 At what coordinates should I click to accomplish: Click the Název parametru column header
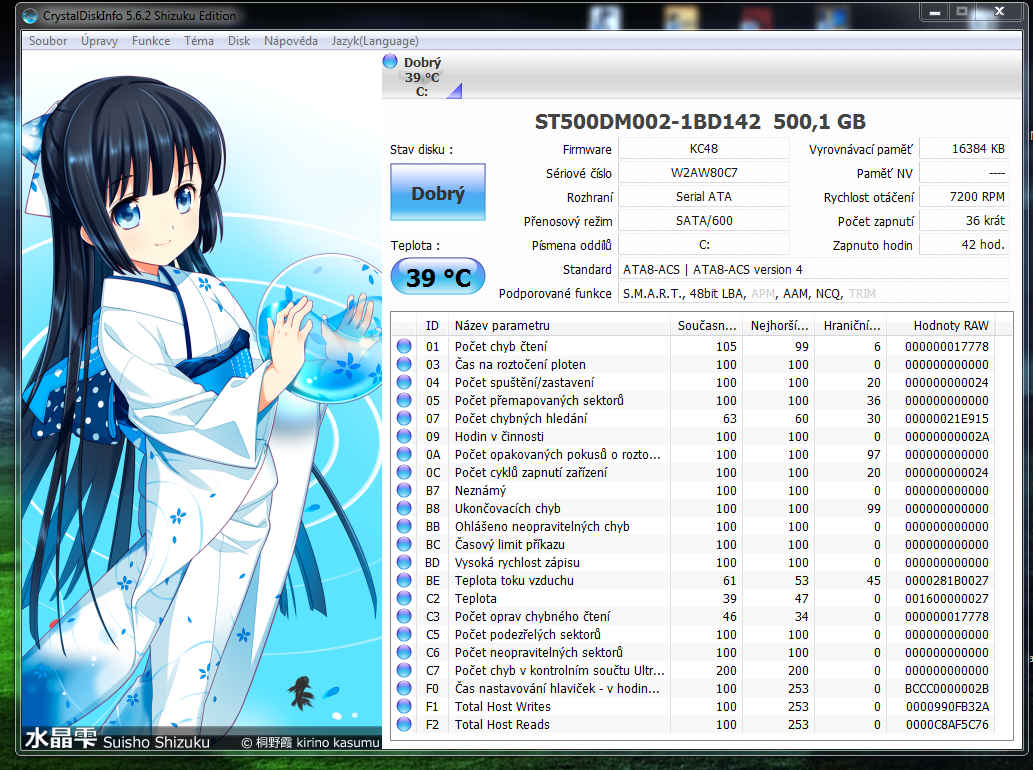[x=559, y=325]
